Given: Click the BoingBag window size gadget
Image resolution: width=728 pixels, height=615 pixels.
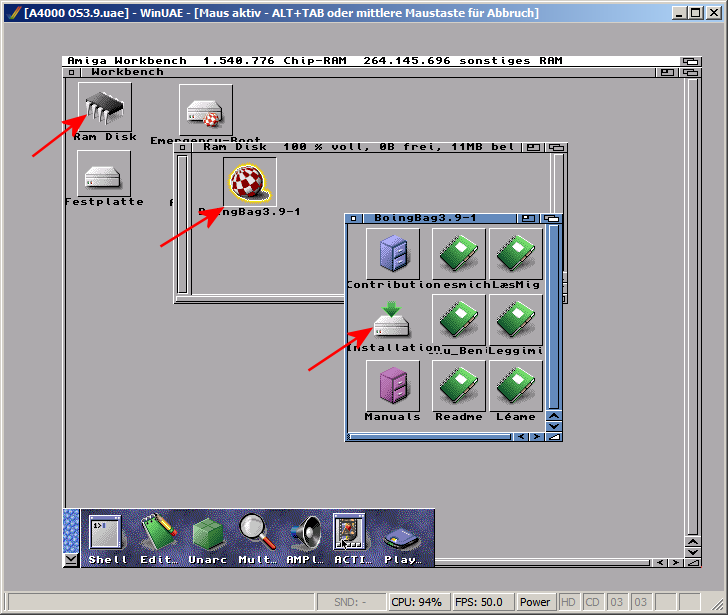Looking at the screenshot, I should point(554,437).
